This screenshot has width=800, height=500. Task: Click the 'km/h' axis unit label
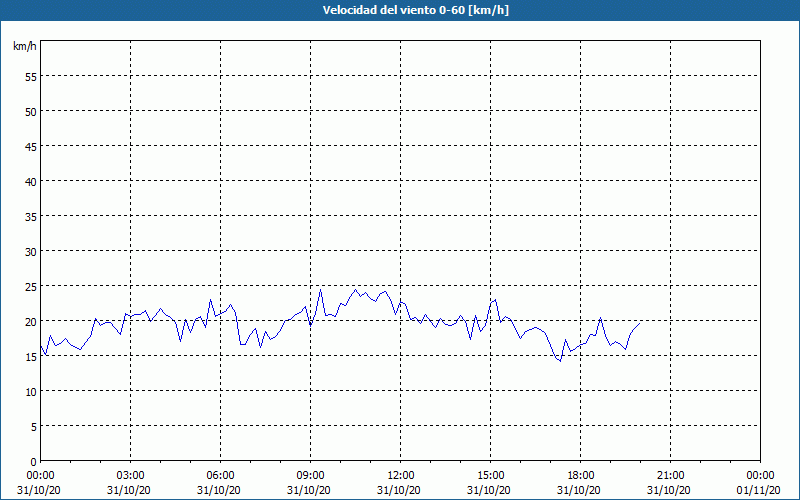tap(24, 46)
